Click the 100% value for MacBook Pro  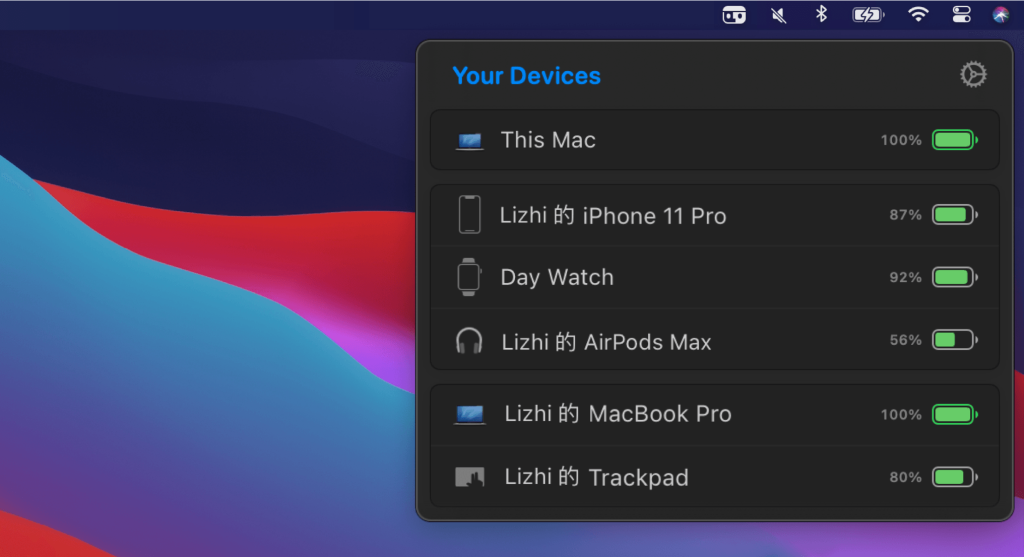pos(901,415)
